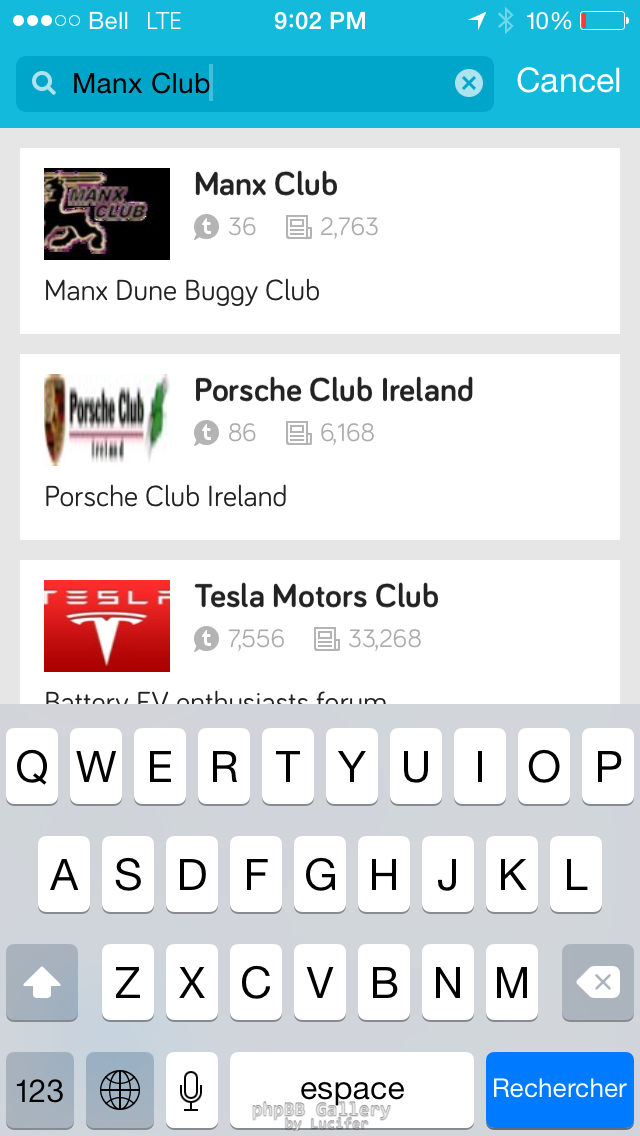This screenshot has width=640, height=1136.
Task: Tap the Porsche Club Ireland logo
Action: [x=107, y=420]
